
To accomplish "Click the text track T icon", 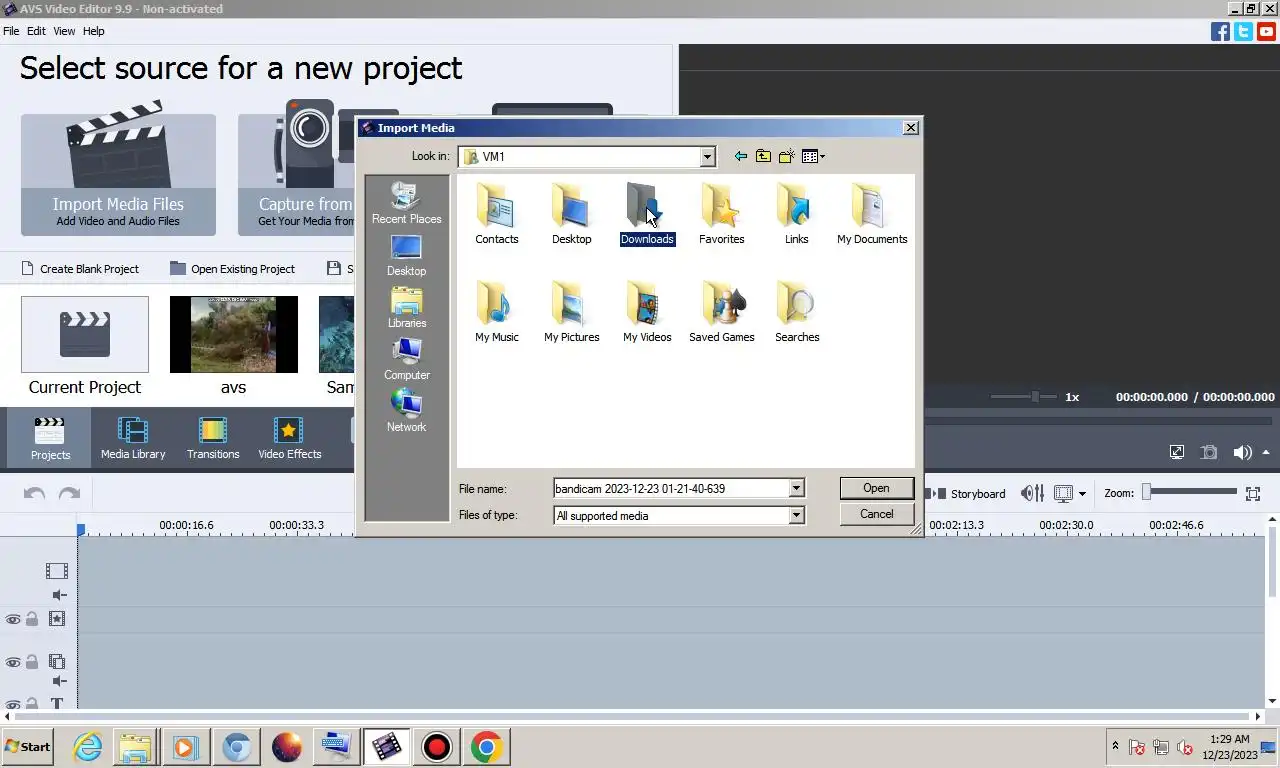I will click(x=57, y=704).
